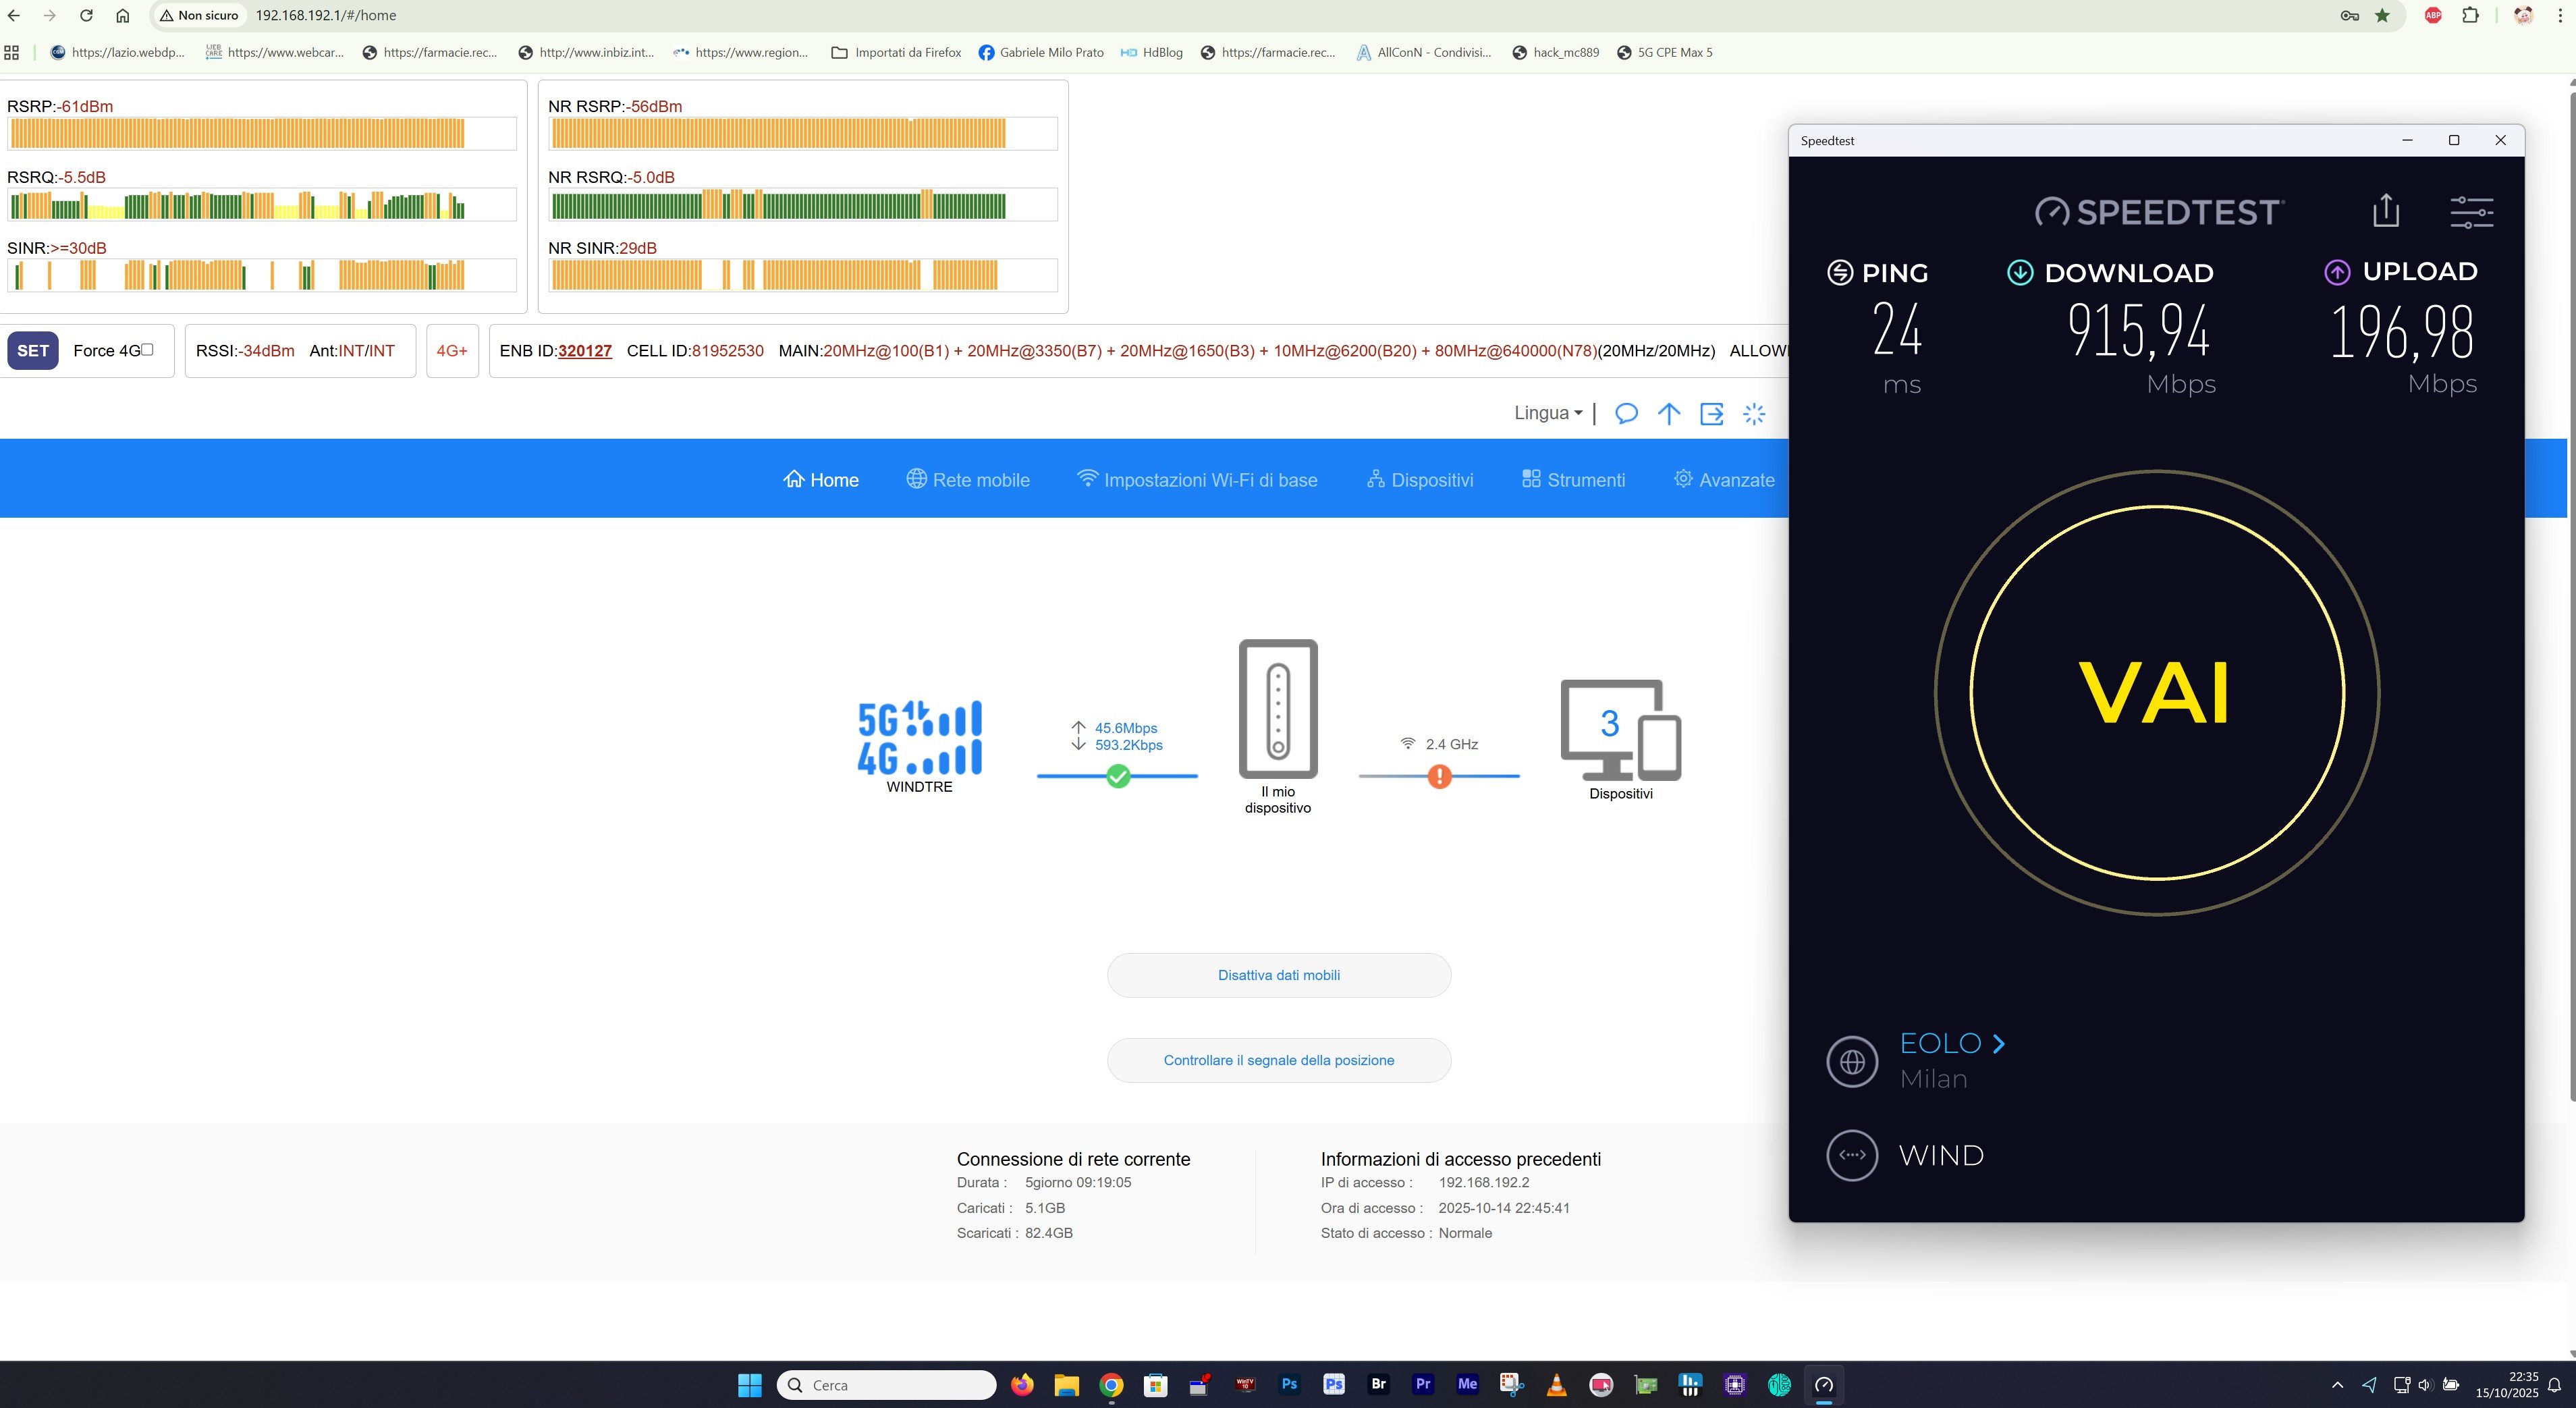
Task: Show hidden system tray icons chevron
Action: (x=2337, y=1385)
